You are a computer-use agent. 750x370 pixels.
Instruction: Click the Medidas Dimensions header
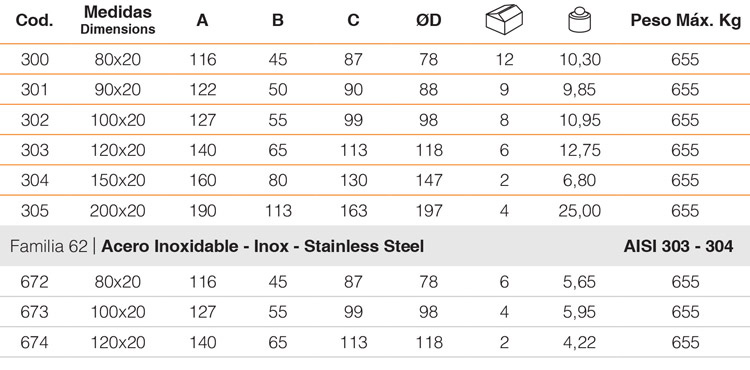pyautogui.click(x=118, y=20)
